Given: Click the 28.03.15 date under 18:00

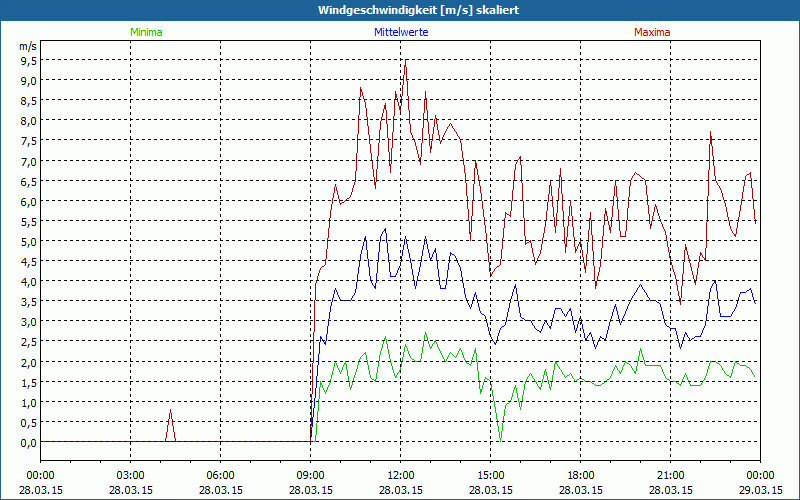Looking at the screenshot, I should point(581,490).
